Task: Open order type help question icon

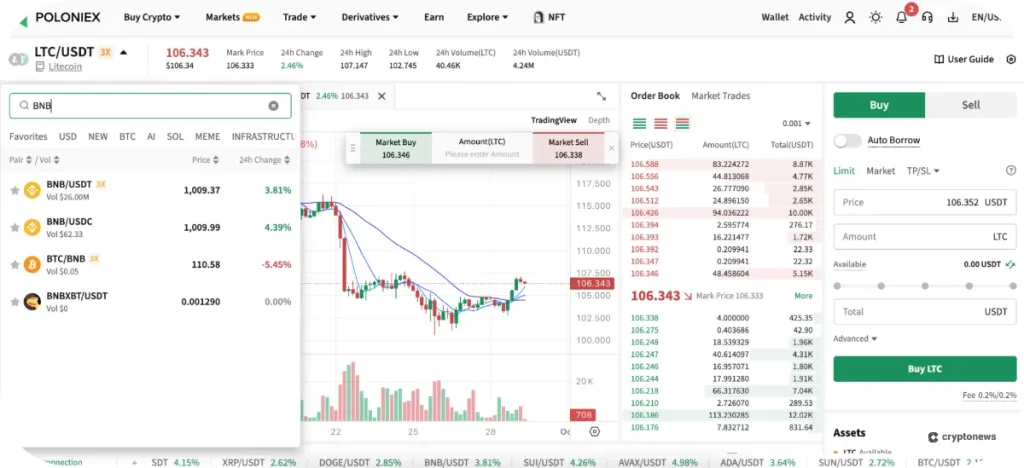Action: (1011, 170)
